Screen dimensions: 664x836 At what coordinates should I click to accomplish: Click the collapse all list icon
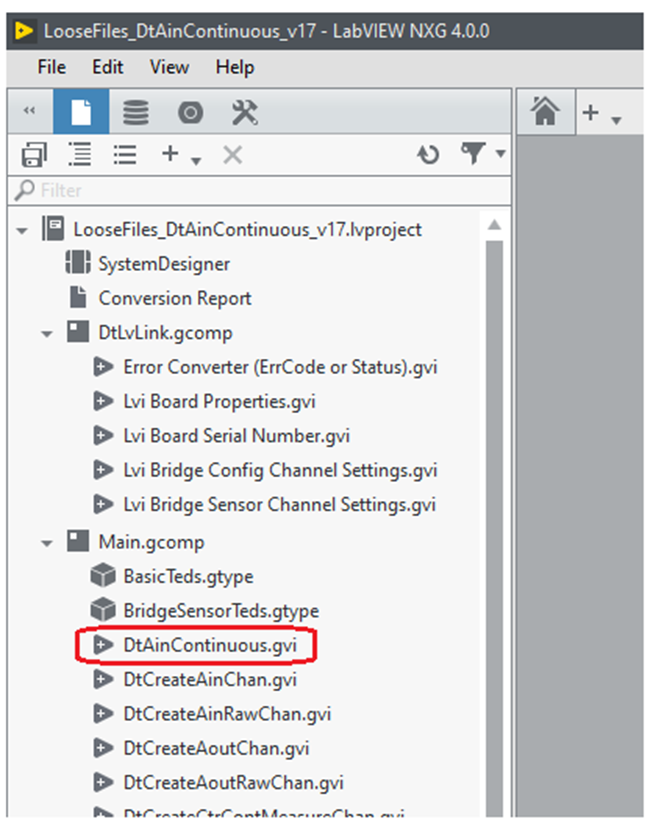pyautogui.click(x=125, y=155)
